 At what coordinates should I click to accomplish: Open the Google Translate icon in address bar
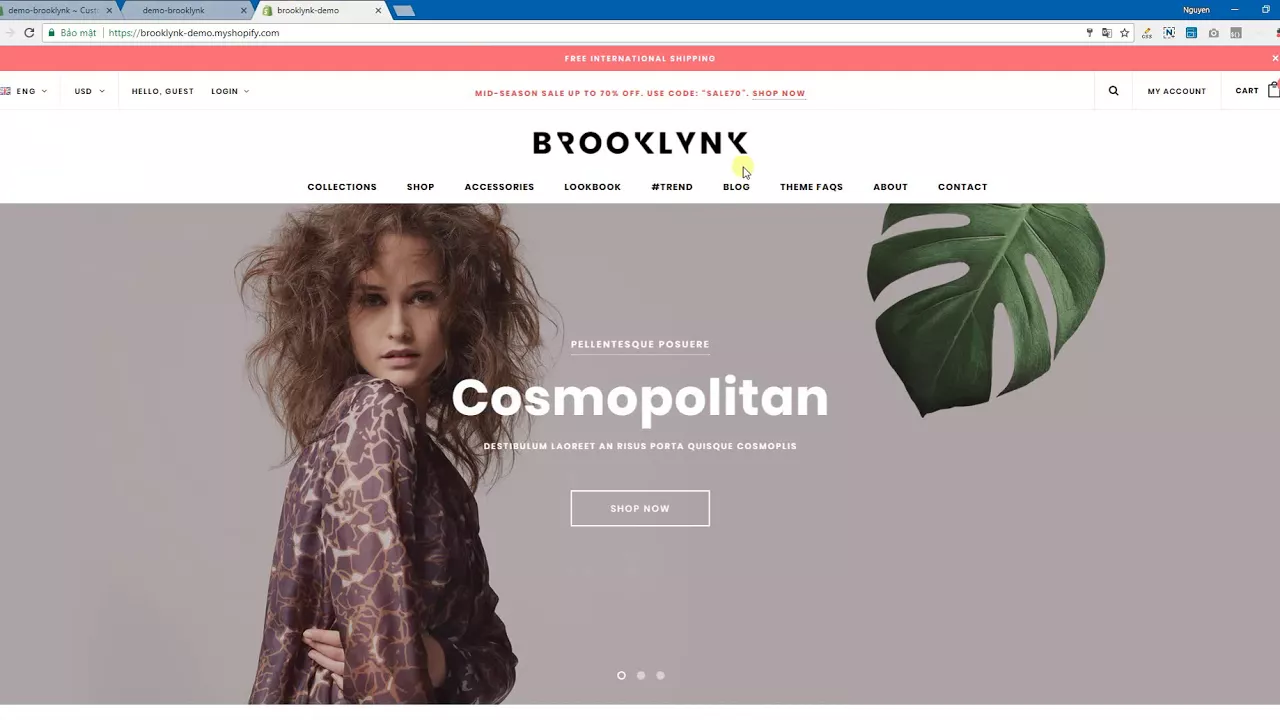click(x=1106, y=33)
